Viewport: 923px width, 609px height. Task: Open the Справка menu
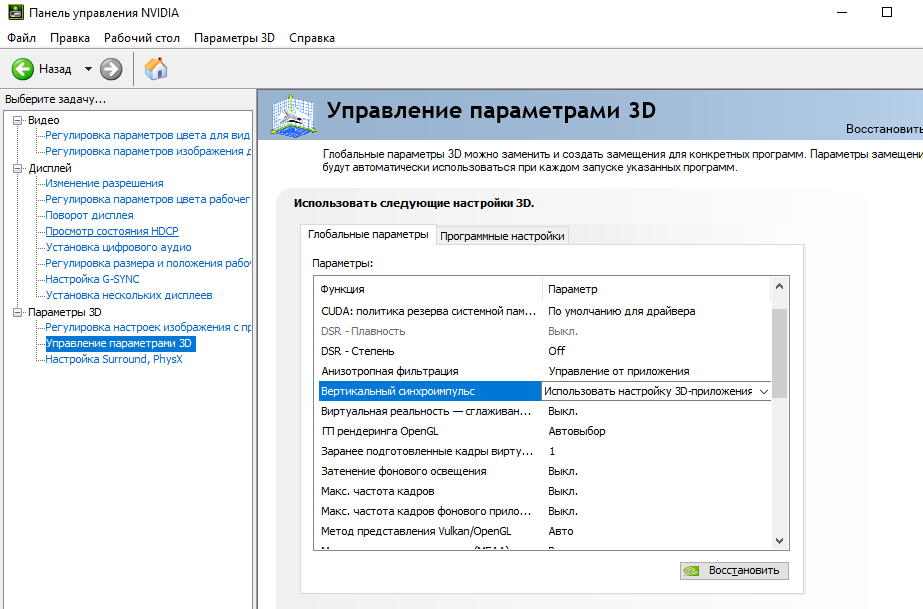click(312, 38)
